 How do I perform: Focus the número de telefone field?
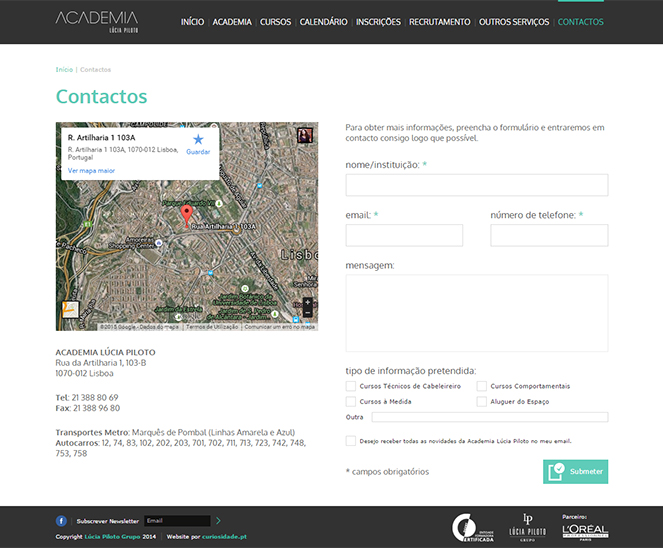click(549, 235)
